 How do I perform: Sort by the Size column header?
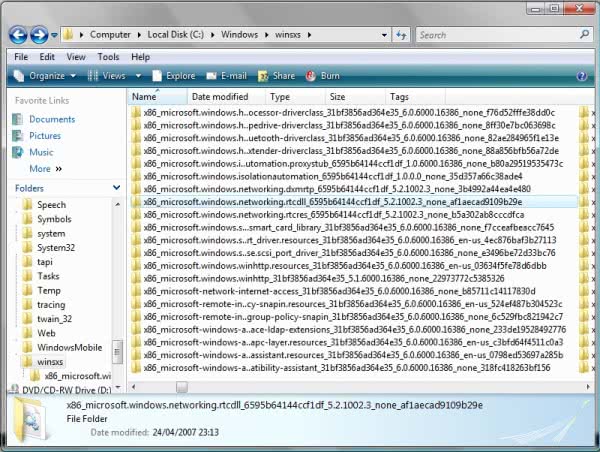tap(354, 97)
